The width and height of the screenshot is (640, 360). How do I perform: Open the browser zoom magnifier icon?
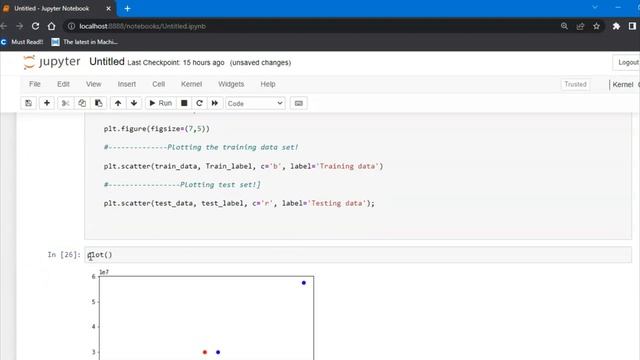[x=564, y=26]
